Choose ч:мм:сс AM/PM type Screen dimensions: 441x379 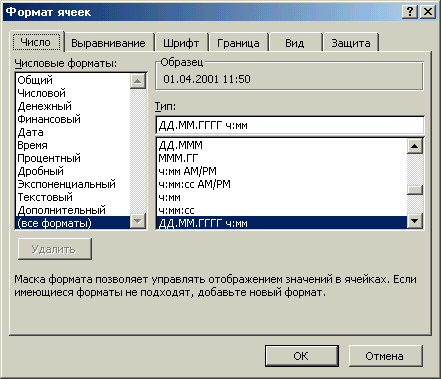click(x=282, y=184)
